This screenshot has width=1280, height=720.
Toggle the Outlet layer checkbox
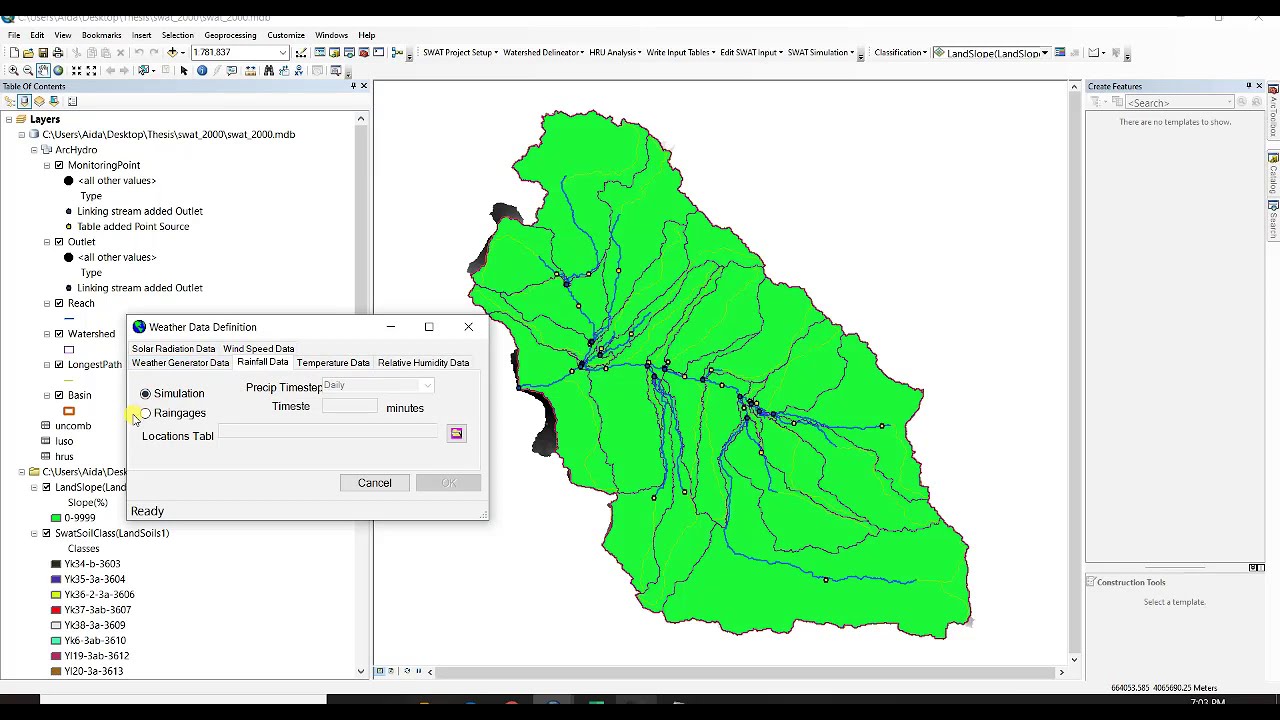point(59,242)
